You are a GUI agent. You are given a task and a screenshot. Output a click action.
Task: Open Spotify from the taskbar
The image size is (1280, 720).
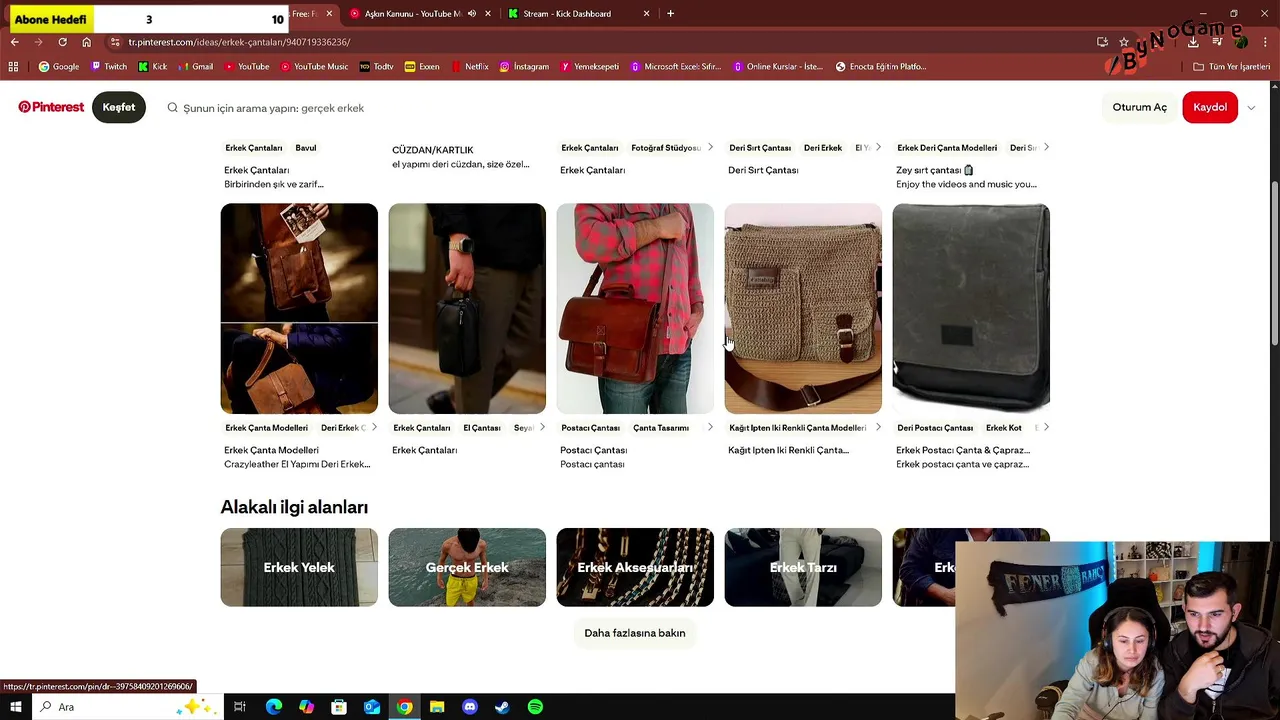[x=535, y=707]
